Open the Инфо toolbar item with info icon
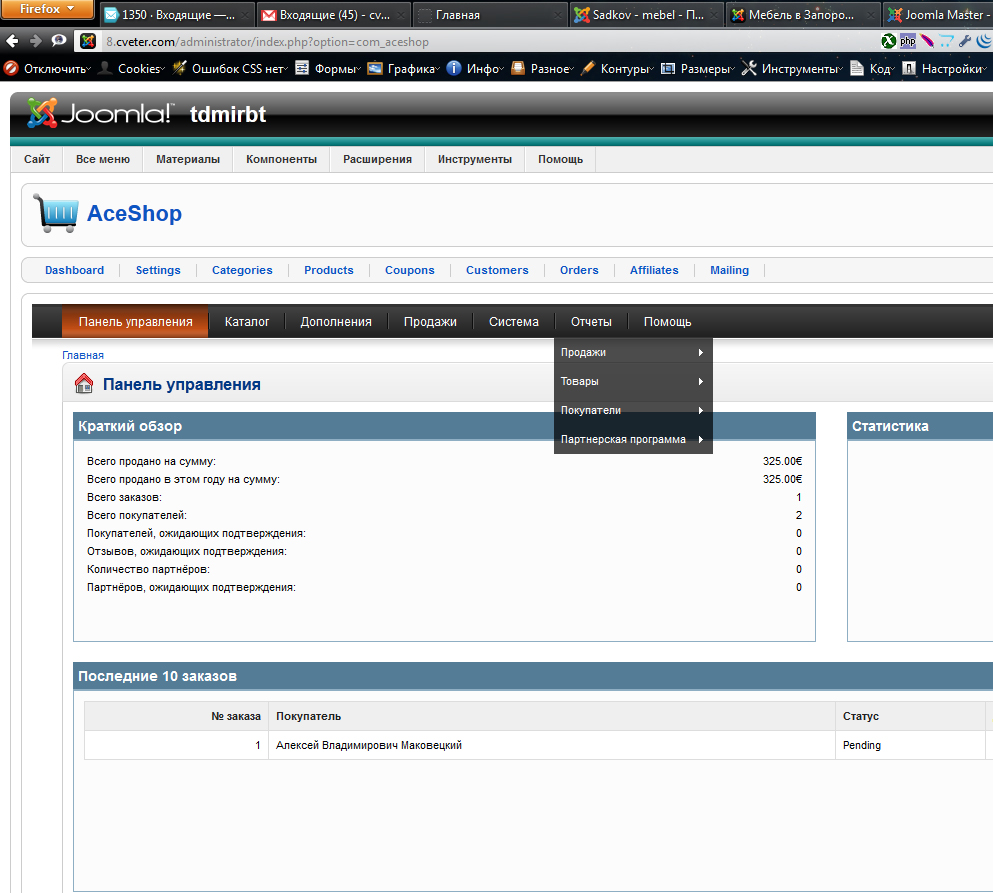This screenshot has width=993, height=893. tap(473, 69)
